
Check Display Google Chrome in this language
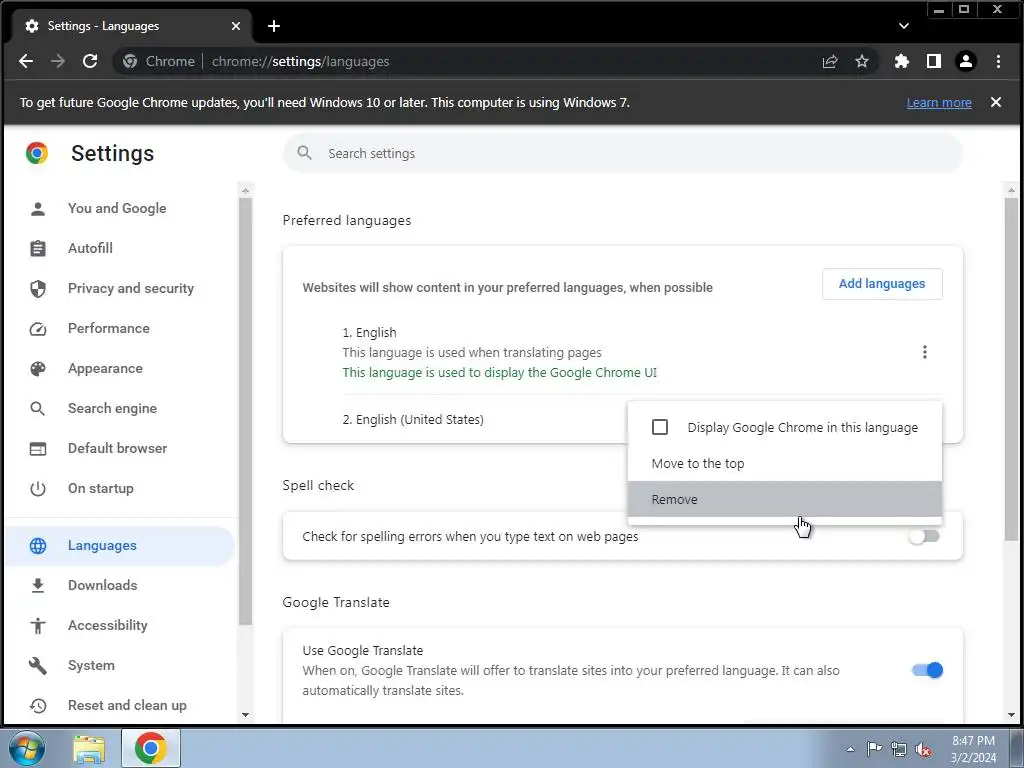click(660, 427)
